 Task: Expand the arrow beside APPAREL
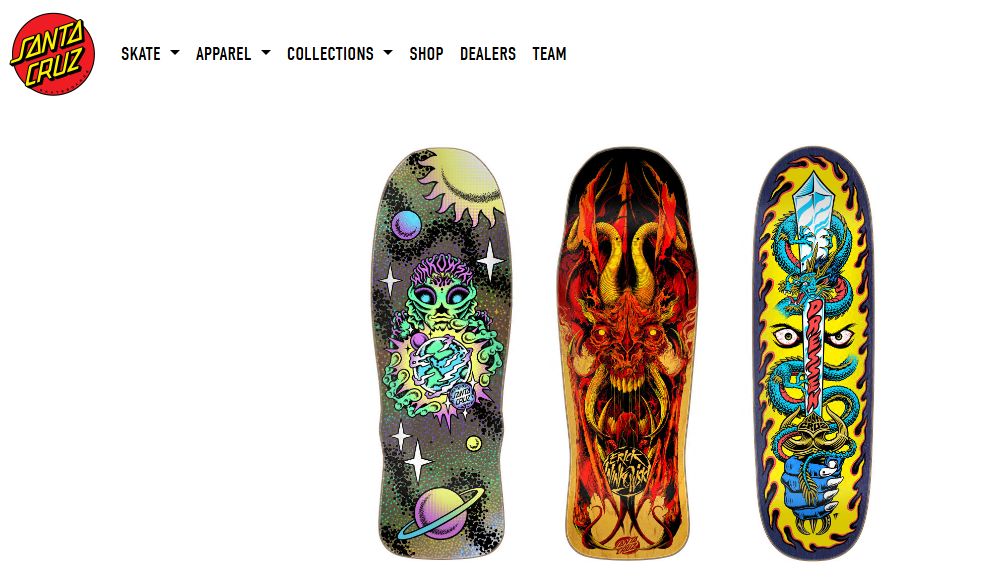click(x=266, y=53)
